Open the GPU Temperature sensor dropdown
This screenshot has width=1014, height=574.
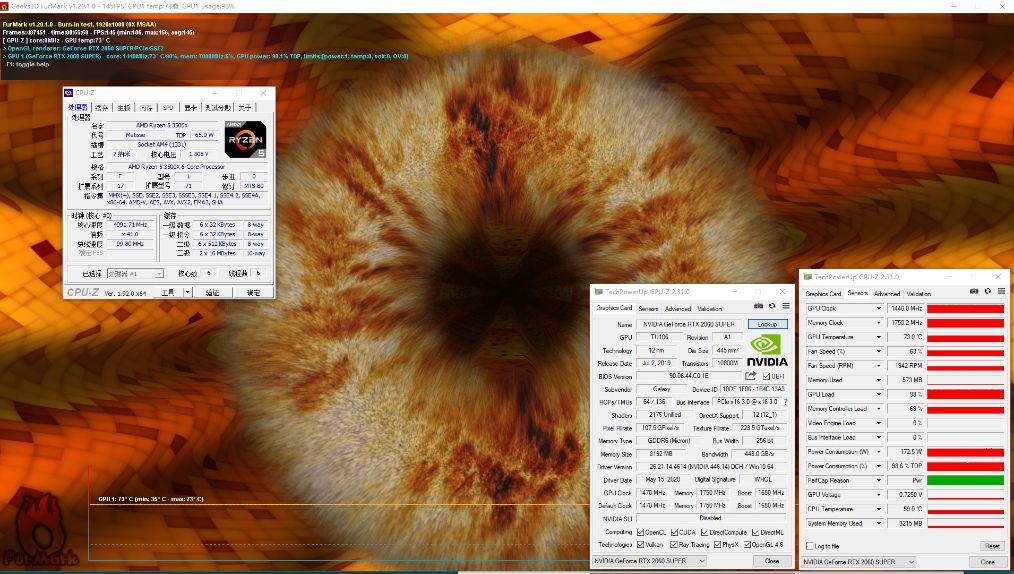[878, 337]
